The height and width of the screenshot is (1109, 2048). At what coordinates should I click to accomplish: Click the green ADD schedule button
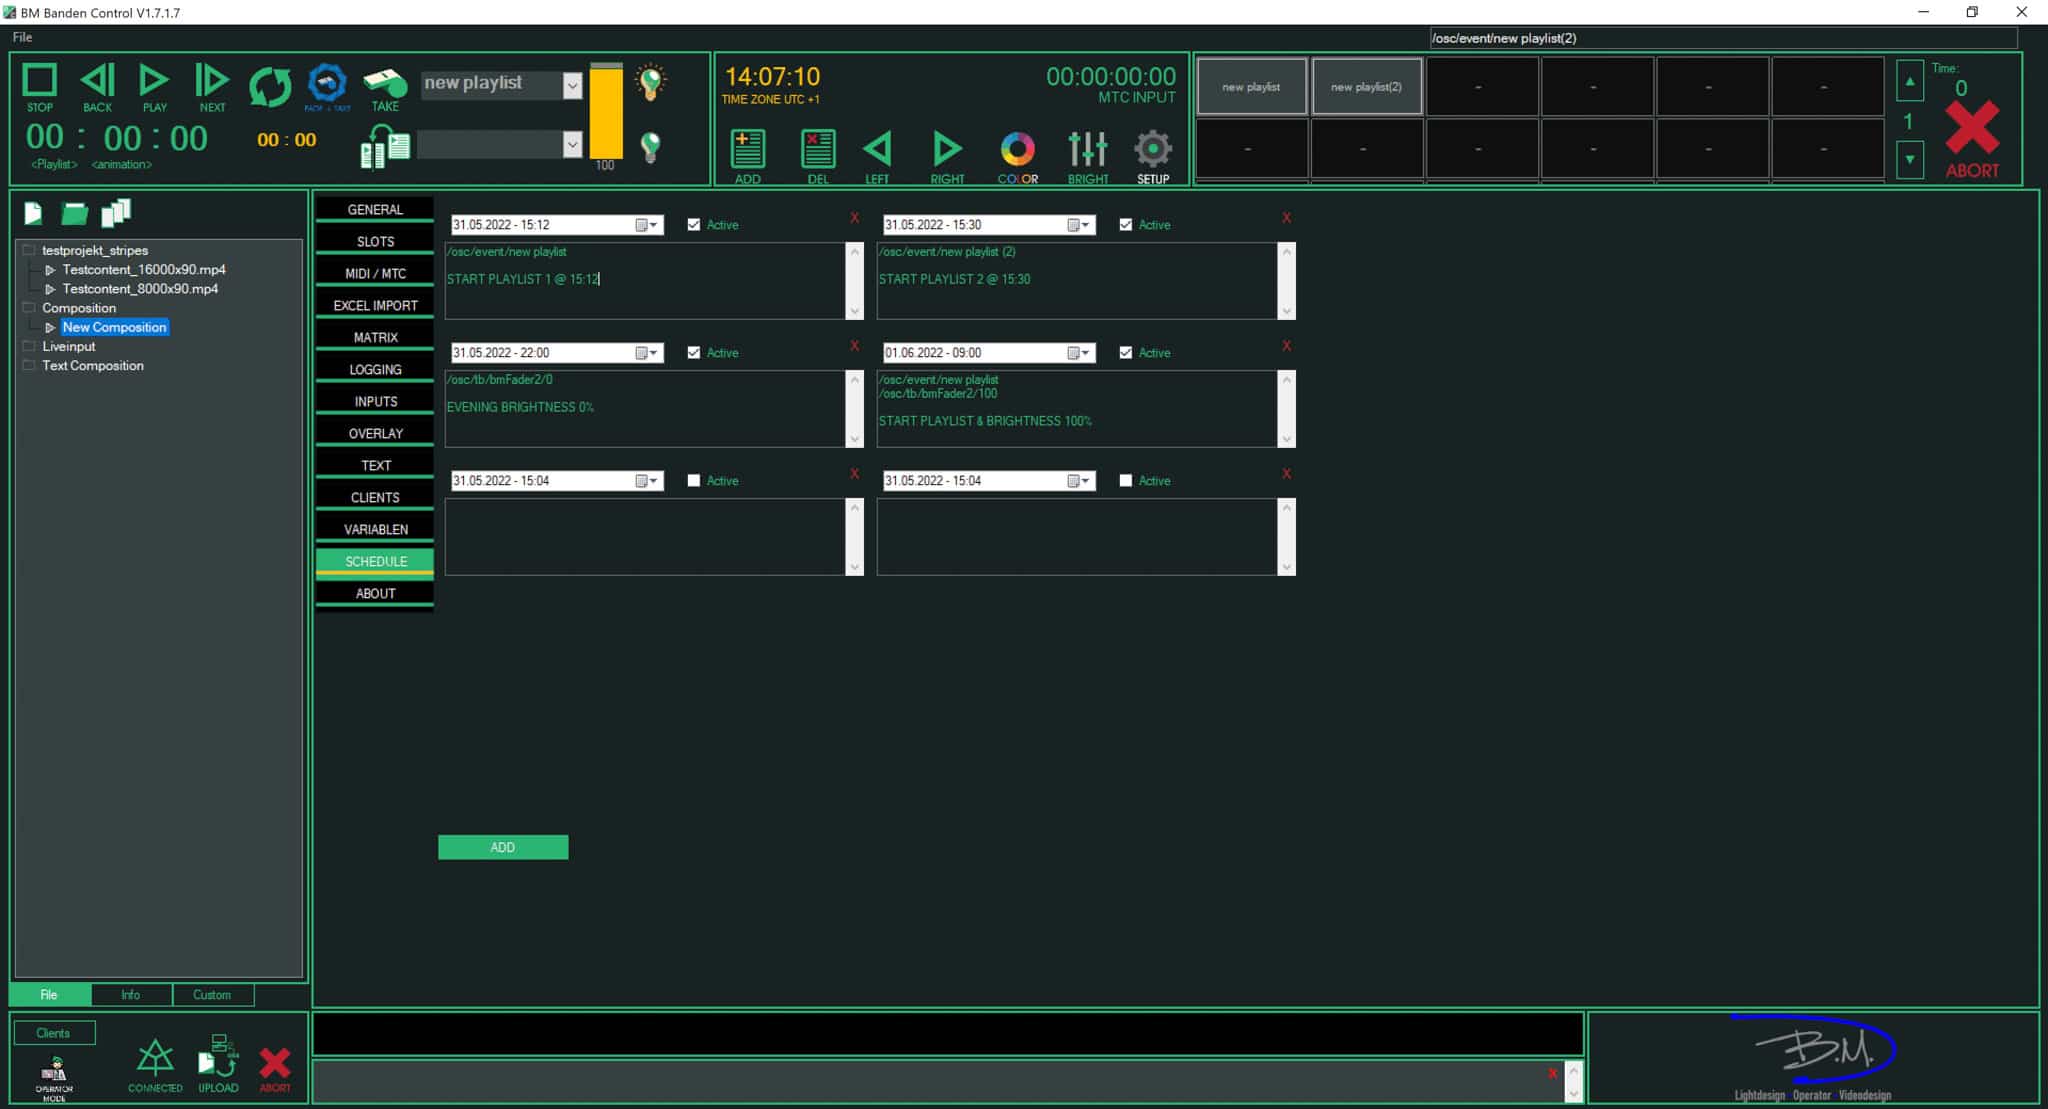(503, 847)
